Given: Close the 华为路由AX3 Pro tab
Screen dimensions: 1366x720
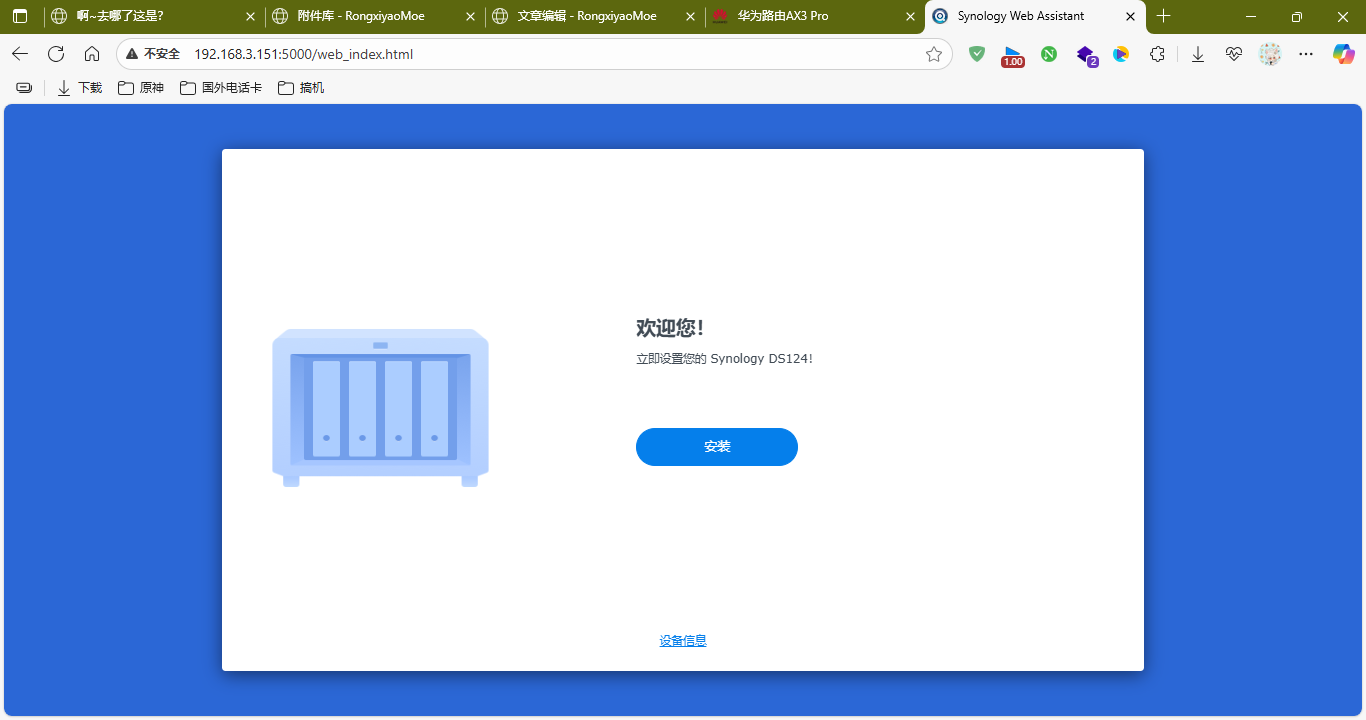Looking at the screenshot, I should (910, 16).
